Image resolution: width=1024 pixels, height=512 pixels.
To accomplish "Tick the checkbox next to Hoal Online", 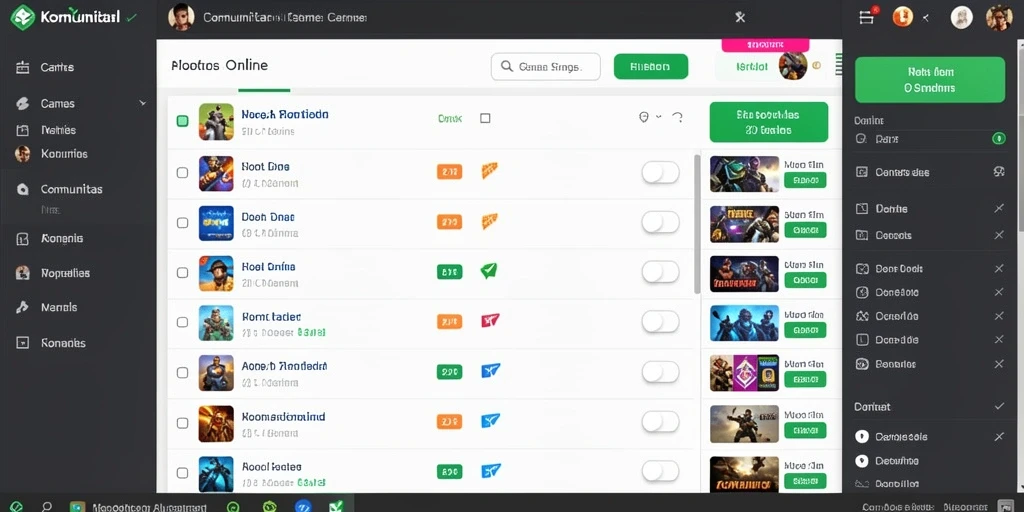I will pyautogui.click(x=182, y=272).
